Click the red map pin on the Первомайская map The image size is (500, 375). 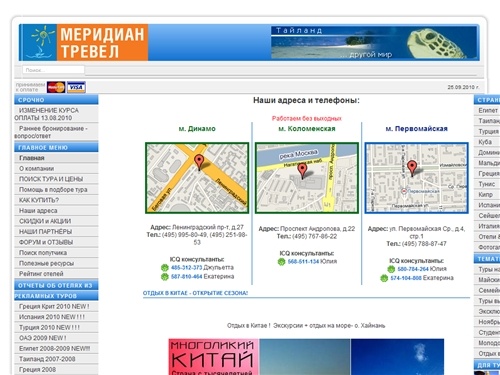[412, 168]
